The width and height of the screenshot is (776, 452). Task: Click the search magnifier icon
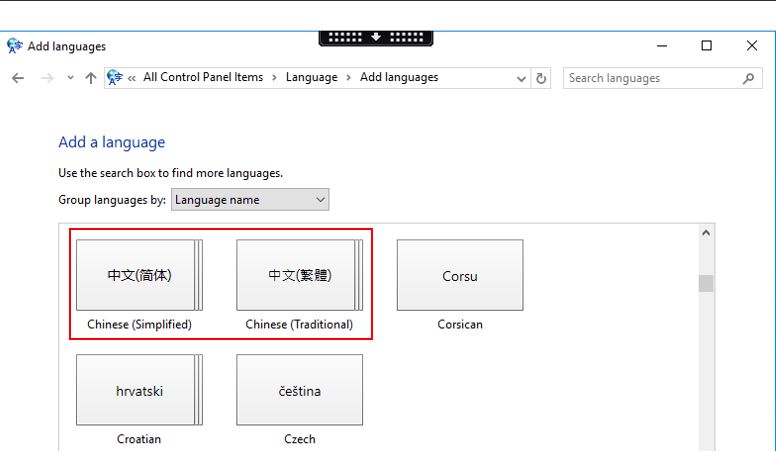pyautogui.click(x=749, y=78)
